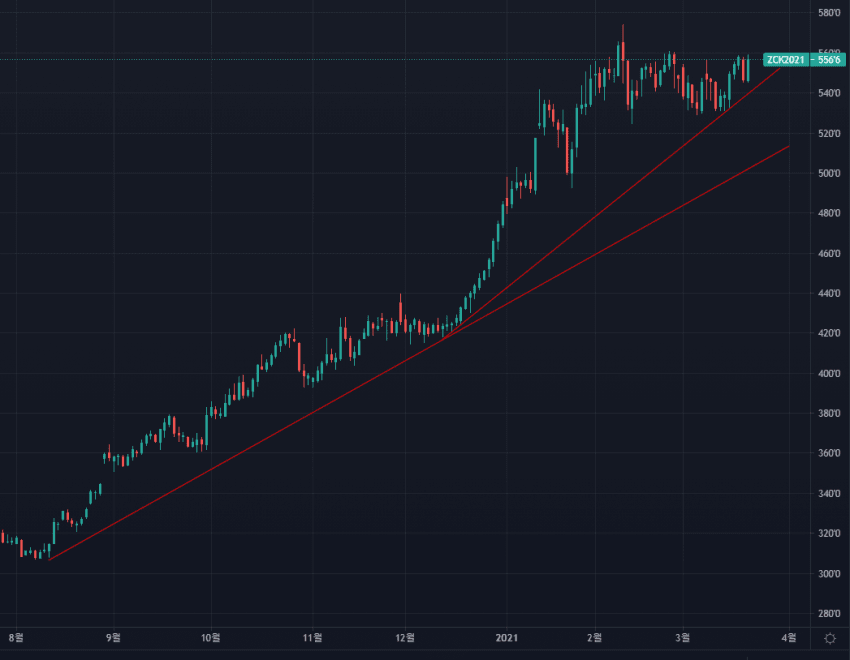850x660 pixels.
Task: Click the 300'0 price axis label
Action: [x=829, y=574]
